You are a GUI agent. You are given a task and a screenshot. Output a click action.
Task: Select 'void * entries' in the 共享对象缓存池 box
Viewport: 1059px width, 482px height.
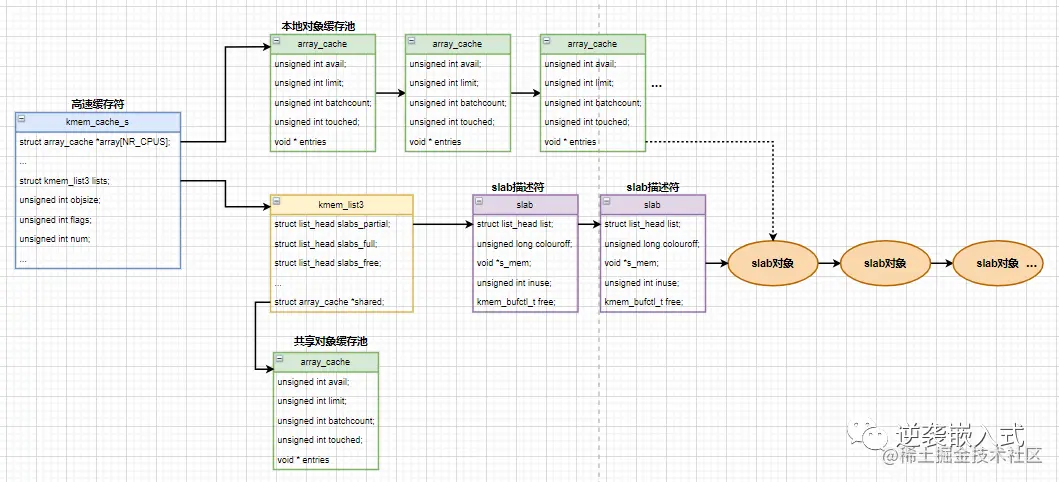point(326,460)
